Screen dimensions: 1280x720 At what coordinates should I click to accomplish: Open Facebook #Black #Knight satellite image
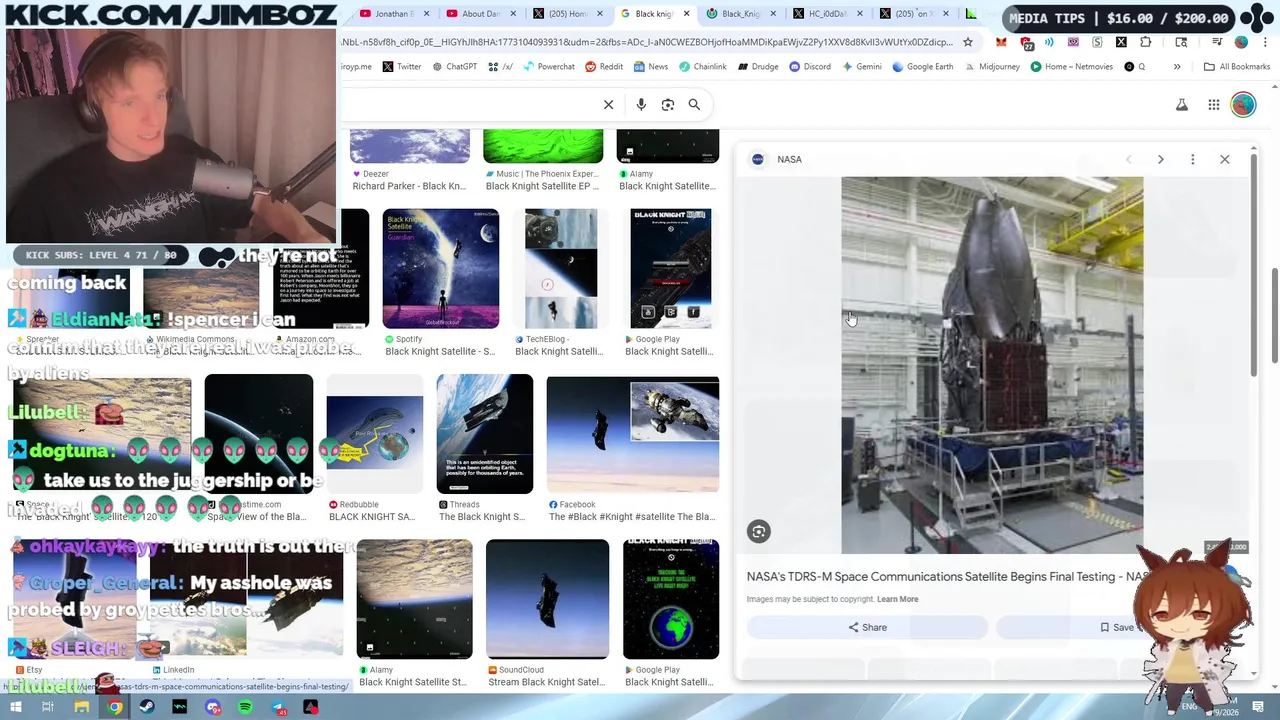pos(632,434)
